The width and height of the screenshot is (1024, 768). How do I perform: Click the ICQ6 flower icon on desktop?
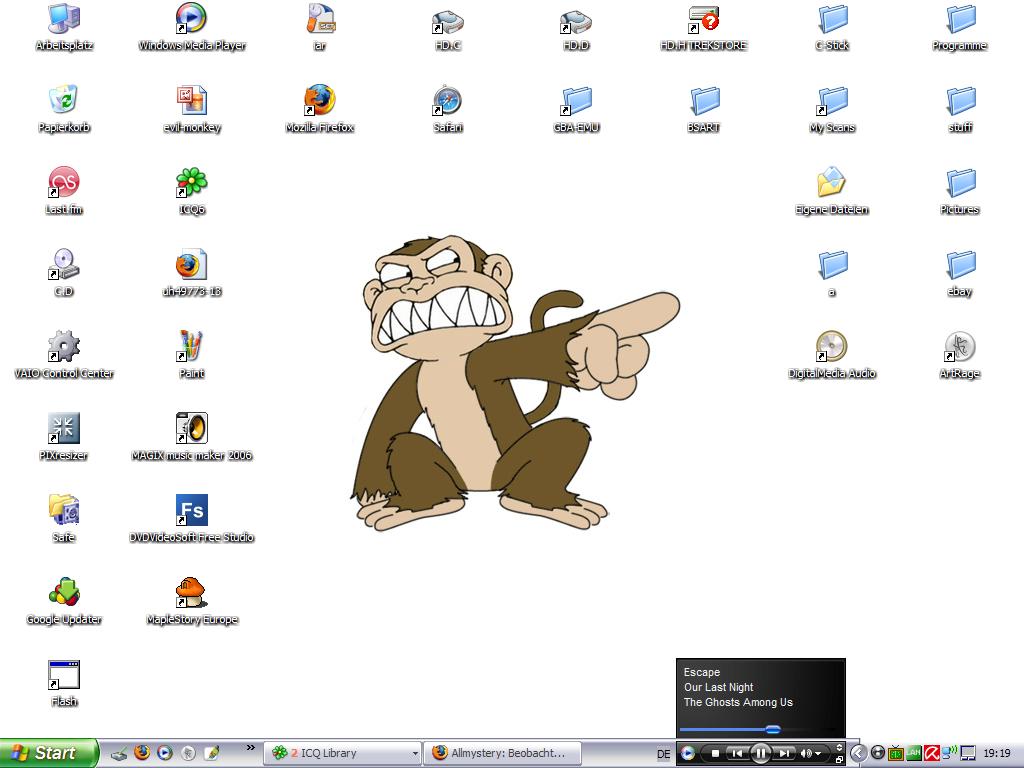[x=191, y=192]
